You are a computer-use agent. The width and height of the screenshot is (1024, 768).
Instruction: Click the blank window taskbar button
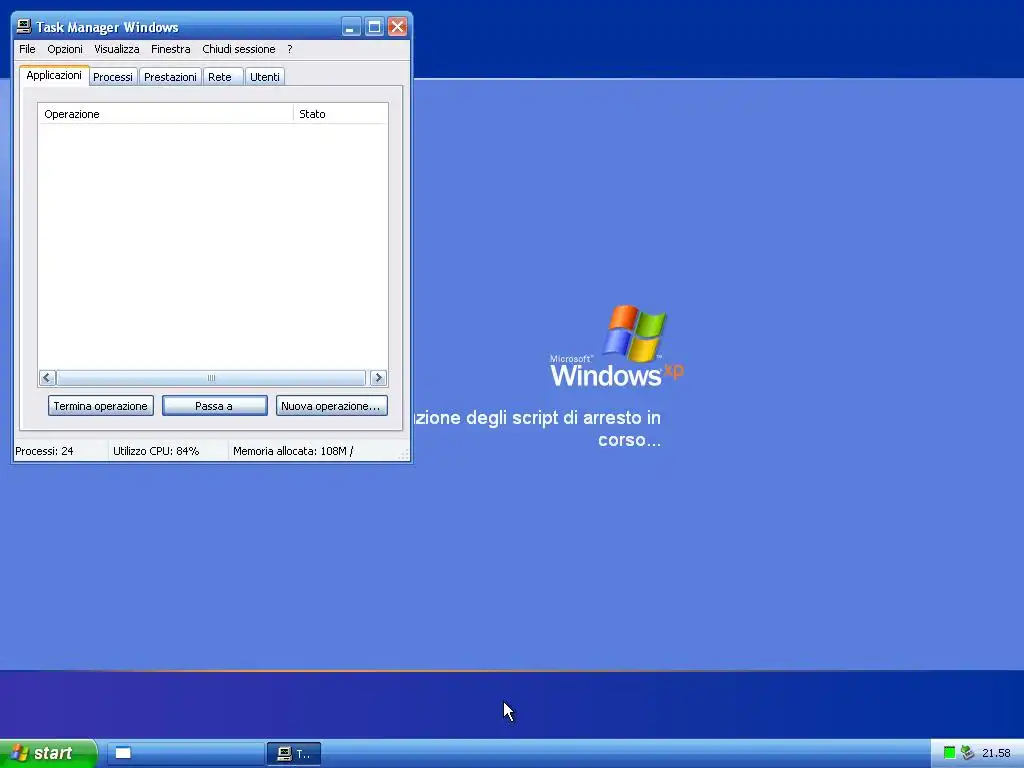[x=185, y=753]
